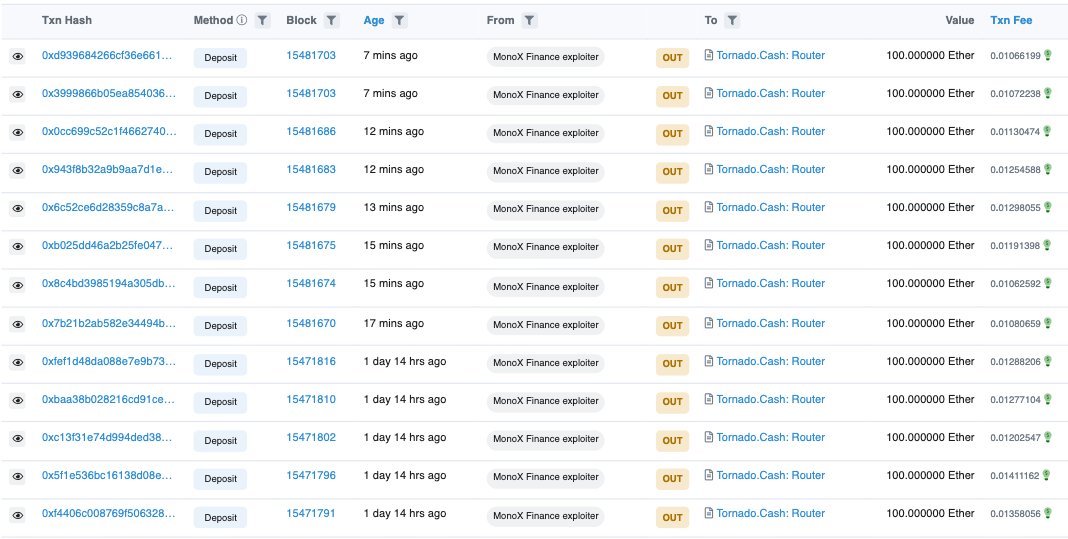Preview transaction 0xf4406c008769f506328 eye icon
Screen dimensions: 1068x539
pyautogui.click(x=18, y=514)
